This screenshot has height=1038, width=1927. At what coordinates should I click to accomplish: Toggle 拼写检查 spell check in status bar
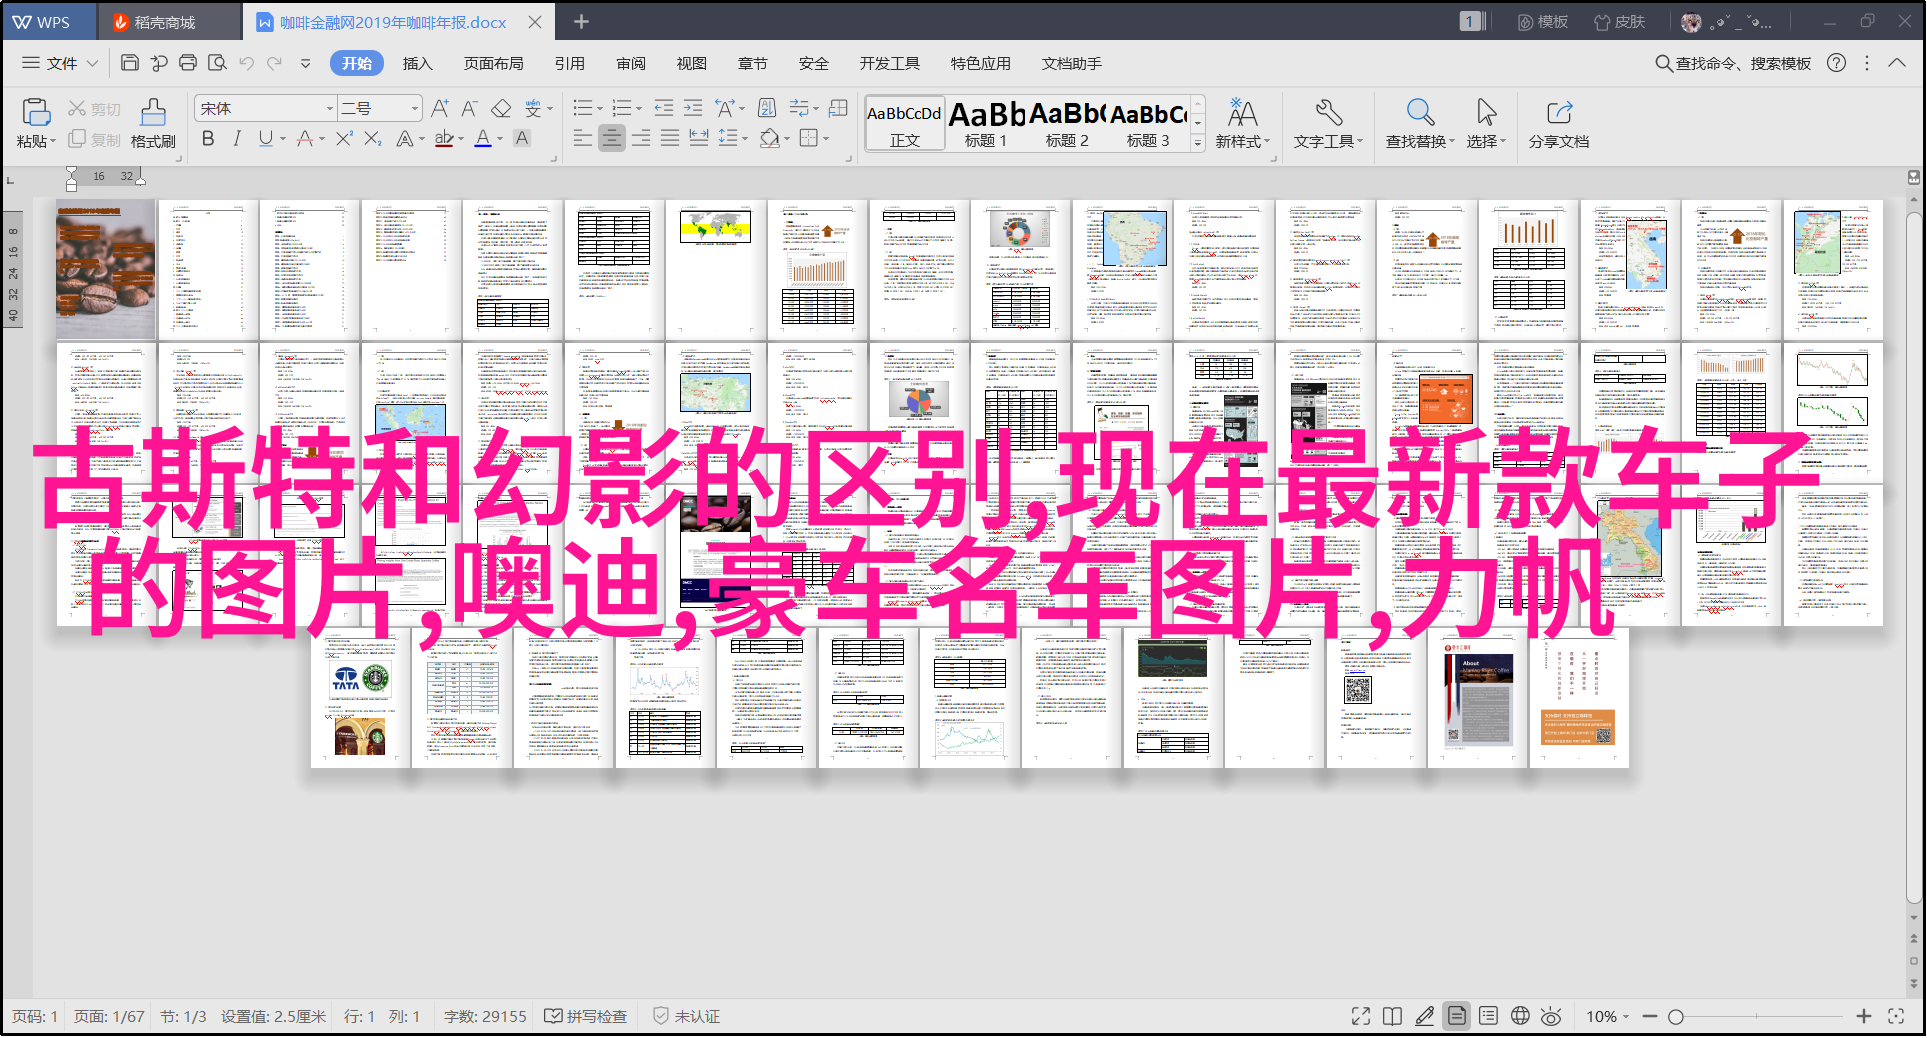(586, 1016)
